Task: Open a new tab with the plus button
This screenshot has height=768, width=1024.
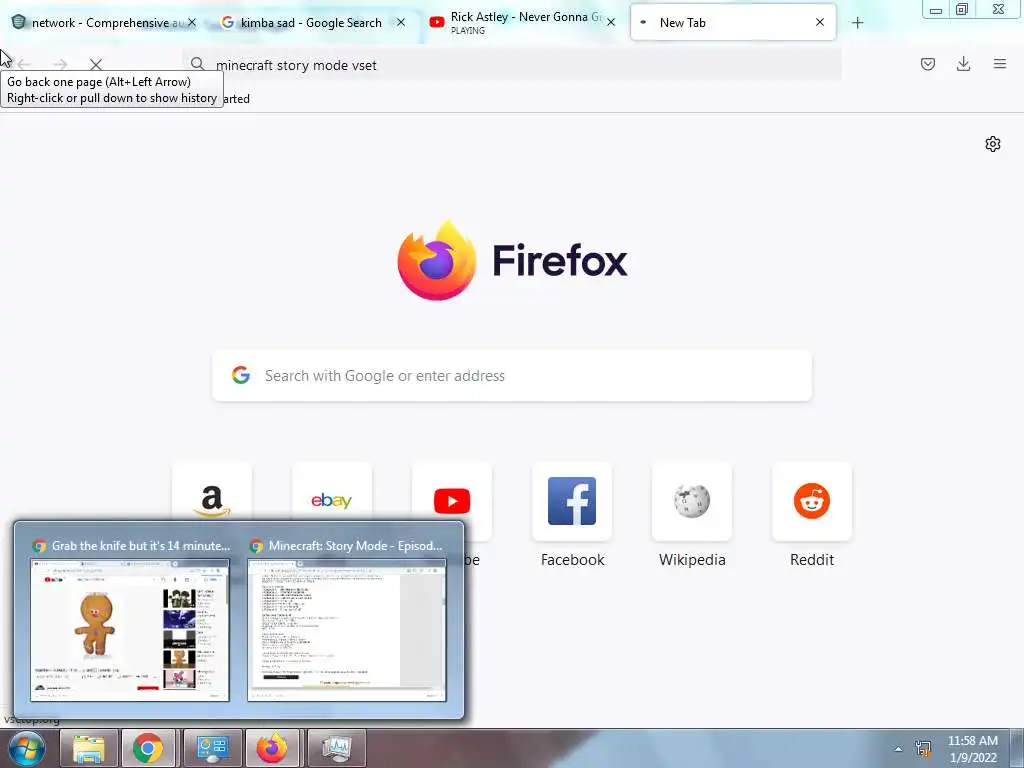Action: (857, 23)
